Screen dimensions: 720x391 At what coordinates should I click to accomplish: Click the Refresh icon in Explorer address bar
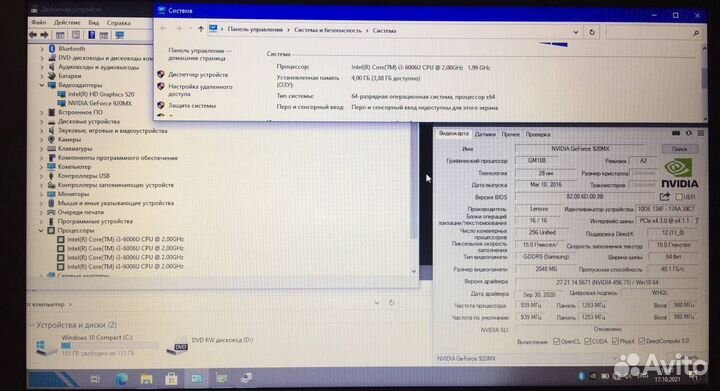click(x=392, y=302)
